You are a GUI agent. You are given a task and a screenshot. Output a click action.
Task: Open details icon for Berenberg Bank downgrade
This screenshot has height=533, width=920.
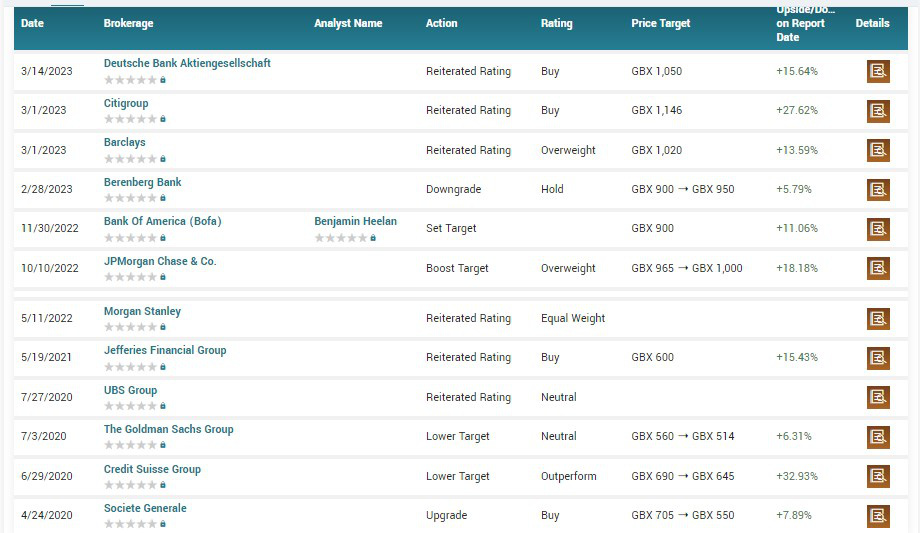(877, 190)
